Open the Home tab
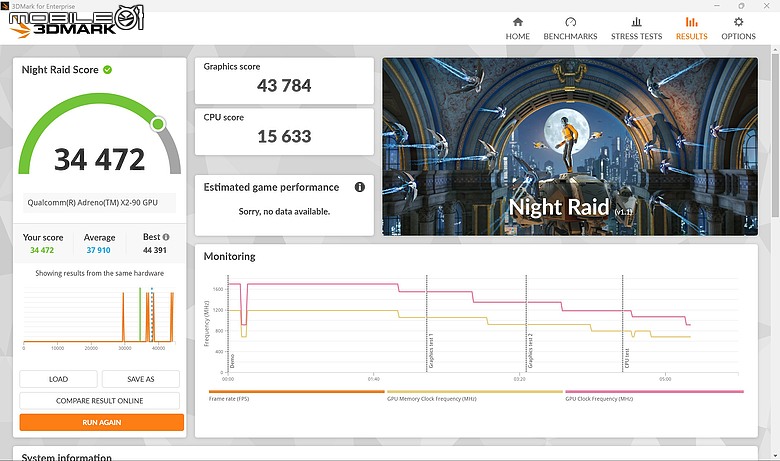 tap(517, 29)
